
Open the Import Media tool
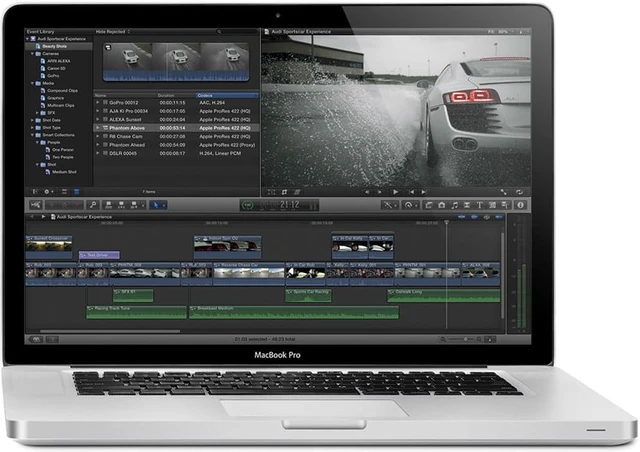[x=36, y=205]
